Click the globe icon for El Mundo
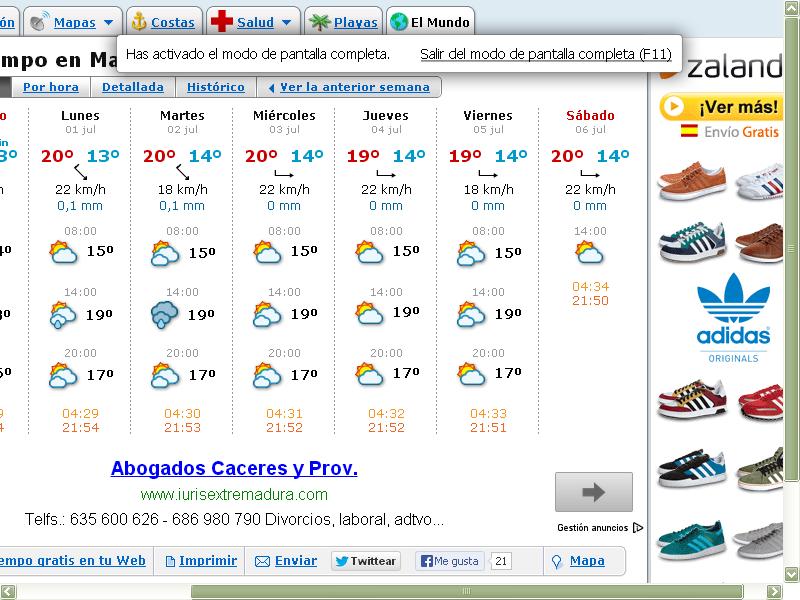Image resolution: width=800 pixels, height=600 pixels. 399,22
